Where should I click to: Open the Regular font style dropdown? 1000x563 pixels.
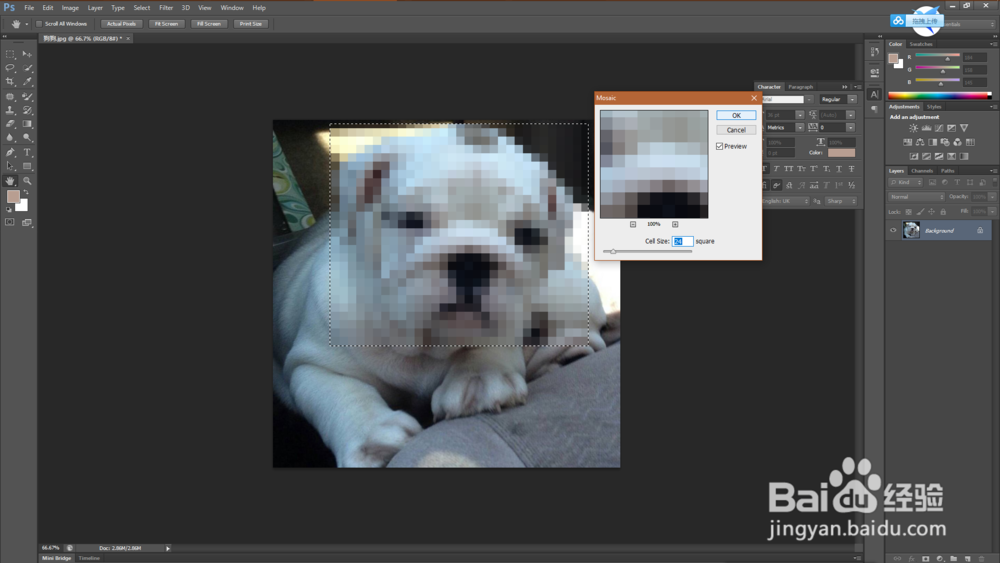838,99
